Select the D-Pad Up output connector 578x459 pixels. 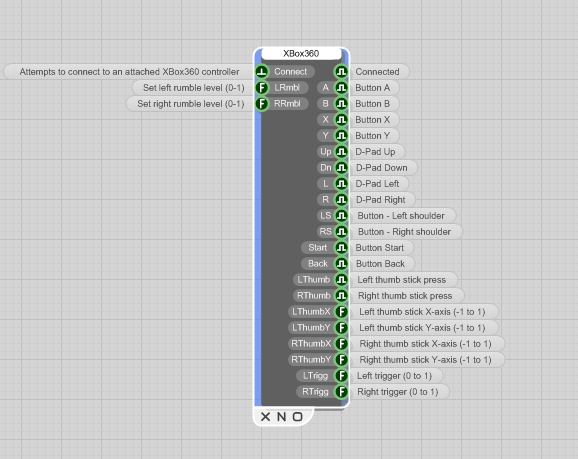click(x=341, y=152)
